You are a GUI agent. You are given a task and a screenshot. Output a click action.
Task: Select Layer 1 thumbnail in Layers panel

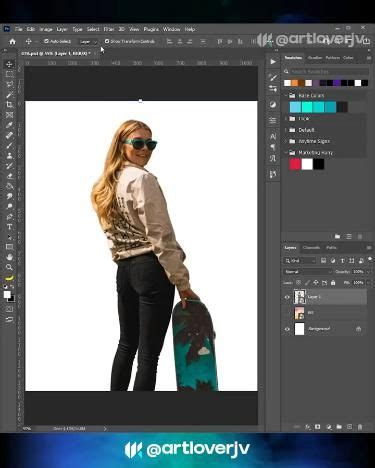299,297
